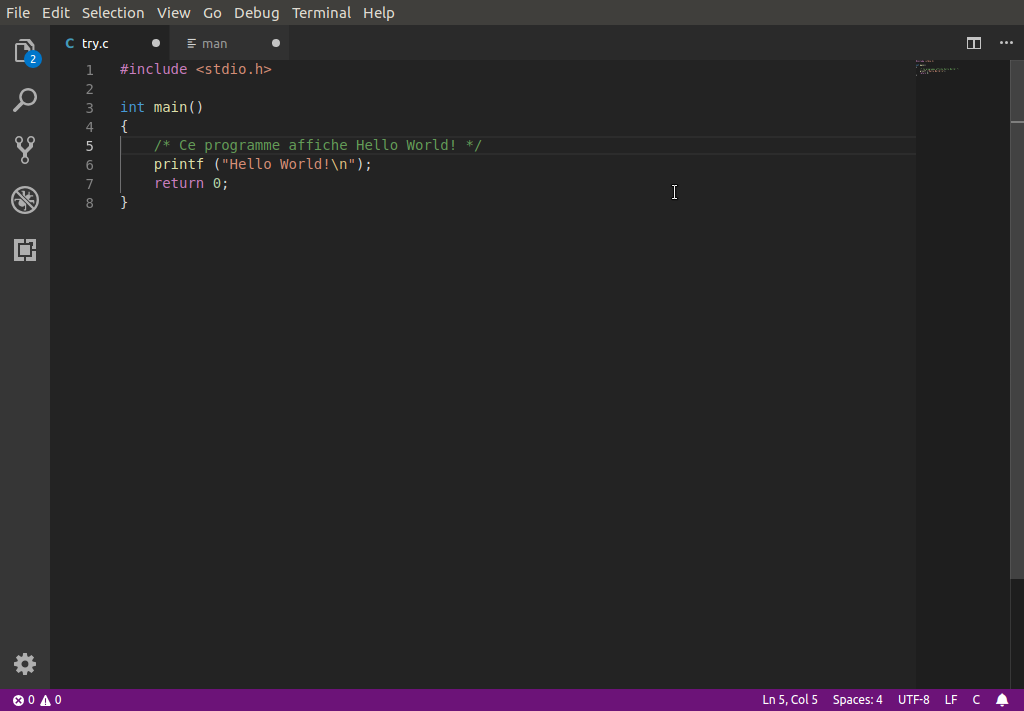Click the Split Editor icon
1024x711 pixels.
pyautogui.click(x=973, y=43)
